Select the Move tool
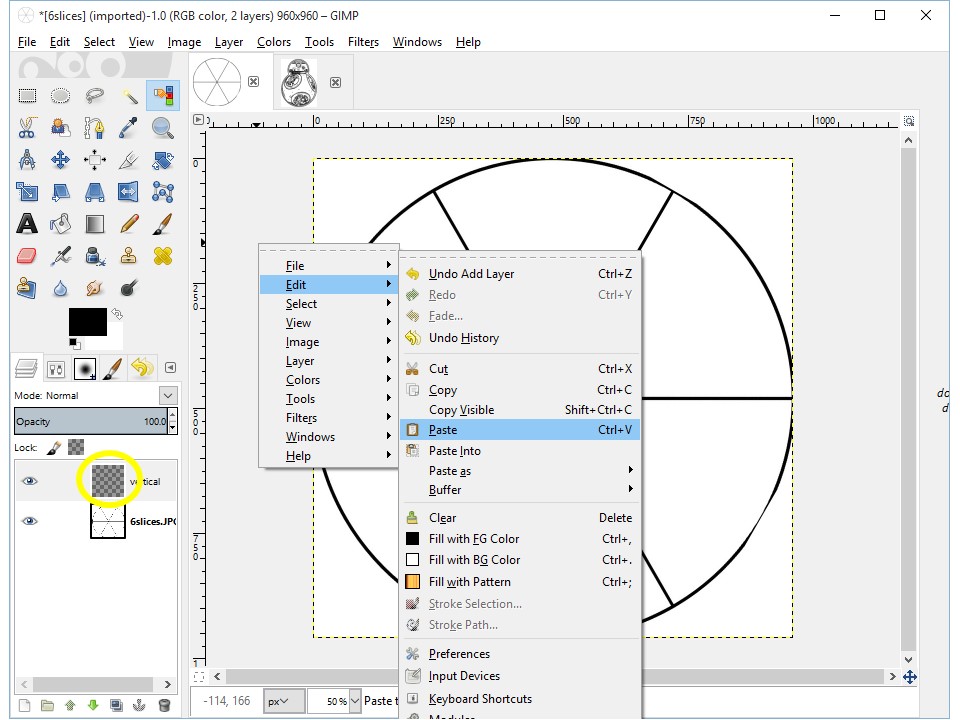Image resolution: width=960 pixels, height=720 pixels. (x=60, y=160)
